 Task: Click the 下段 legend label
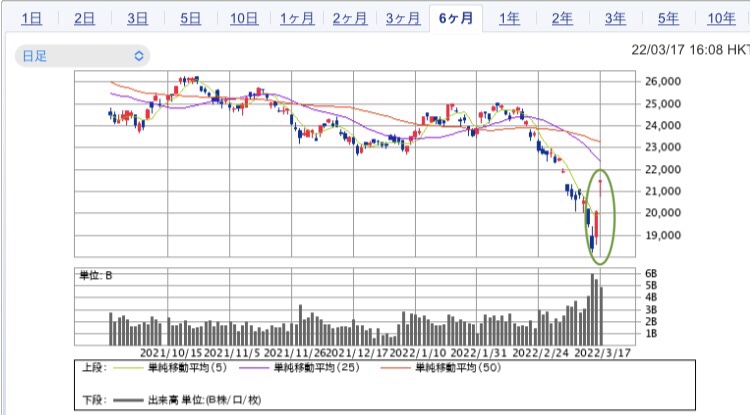click(x=94, y=400)
